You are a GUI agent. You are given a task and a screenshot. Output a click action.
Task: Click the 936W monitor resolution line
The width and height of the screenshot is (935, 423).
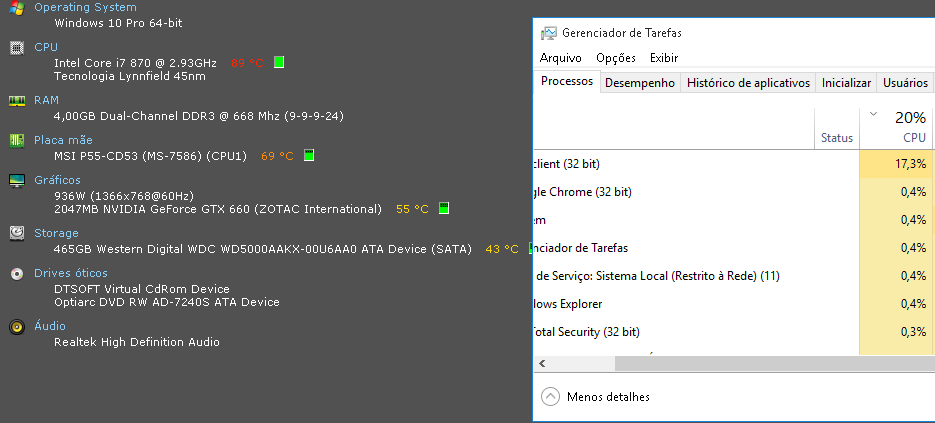(x=124, y=196)
